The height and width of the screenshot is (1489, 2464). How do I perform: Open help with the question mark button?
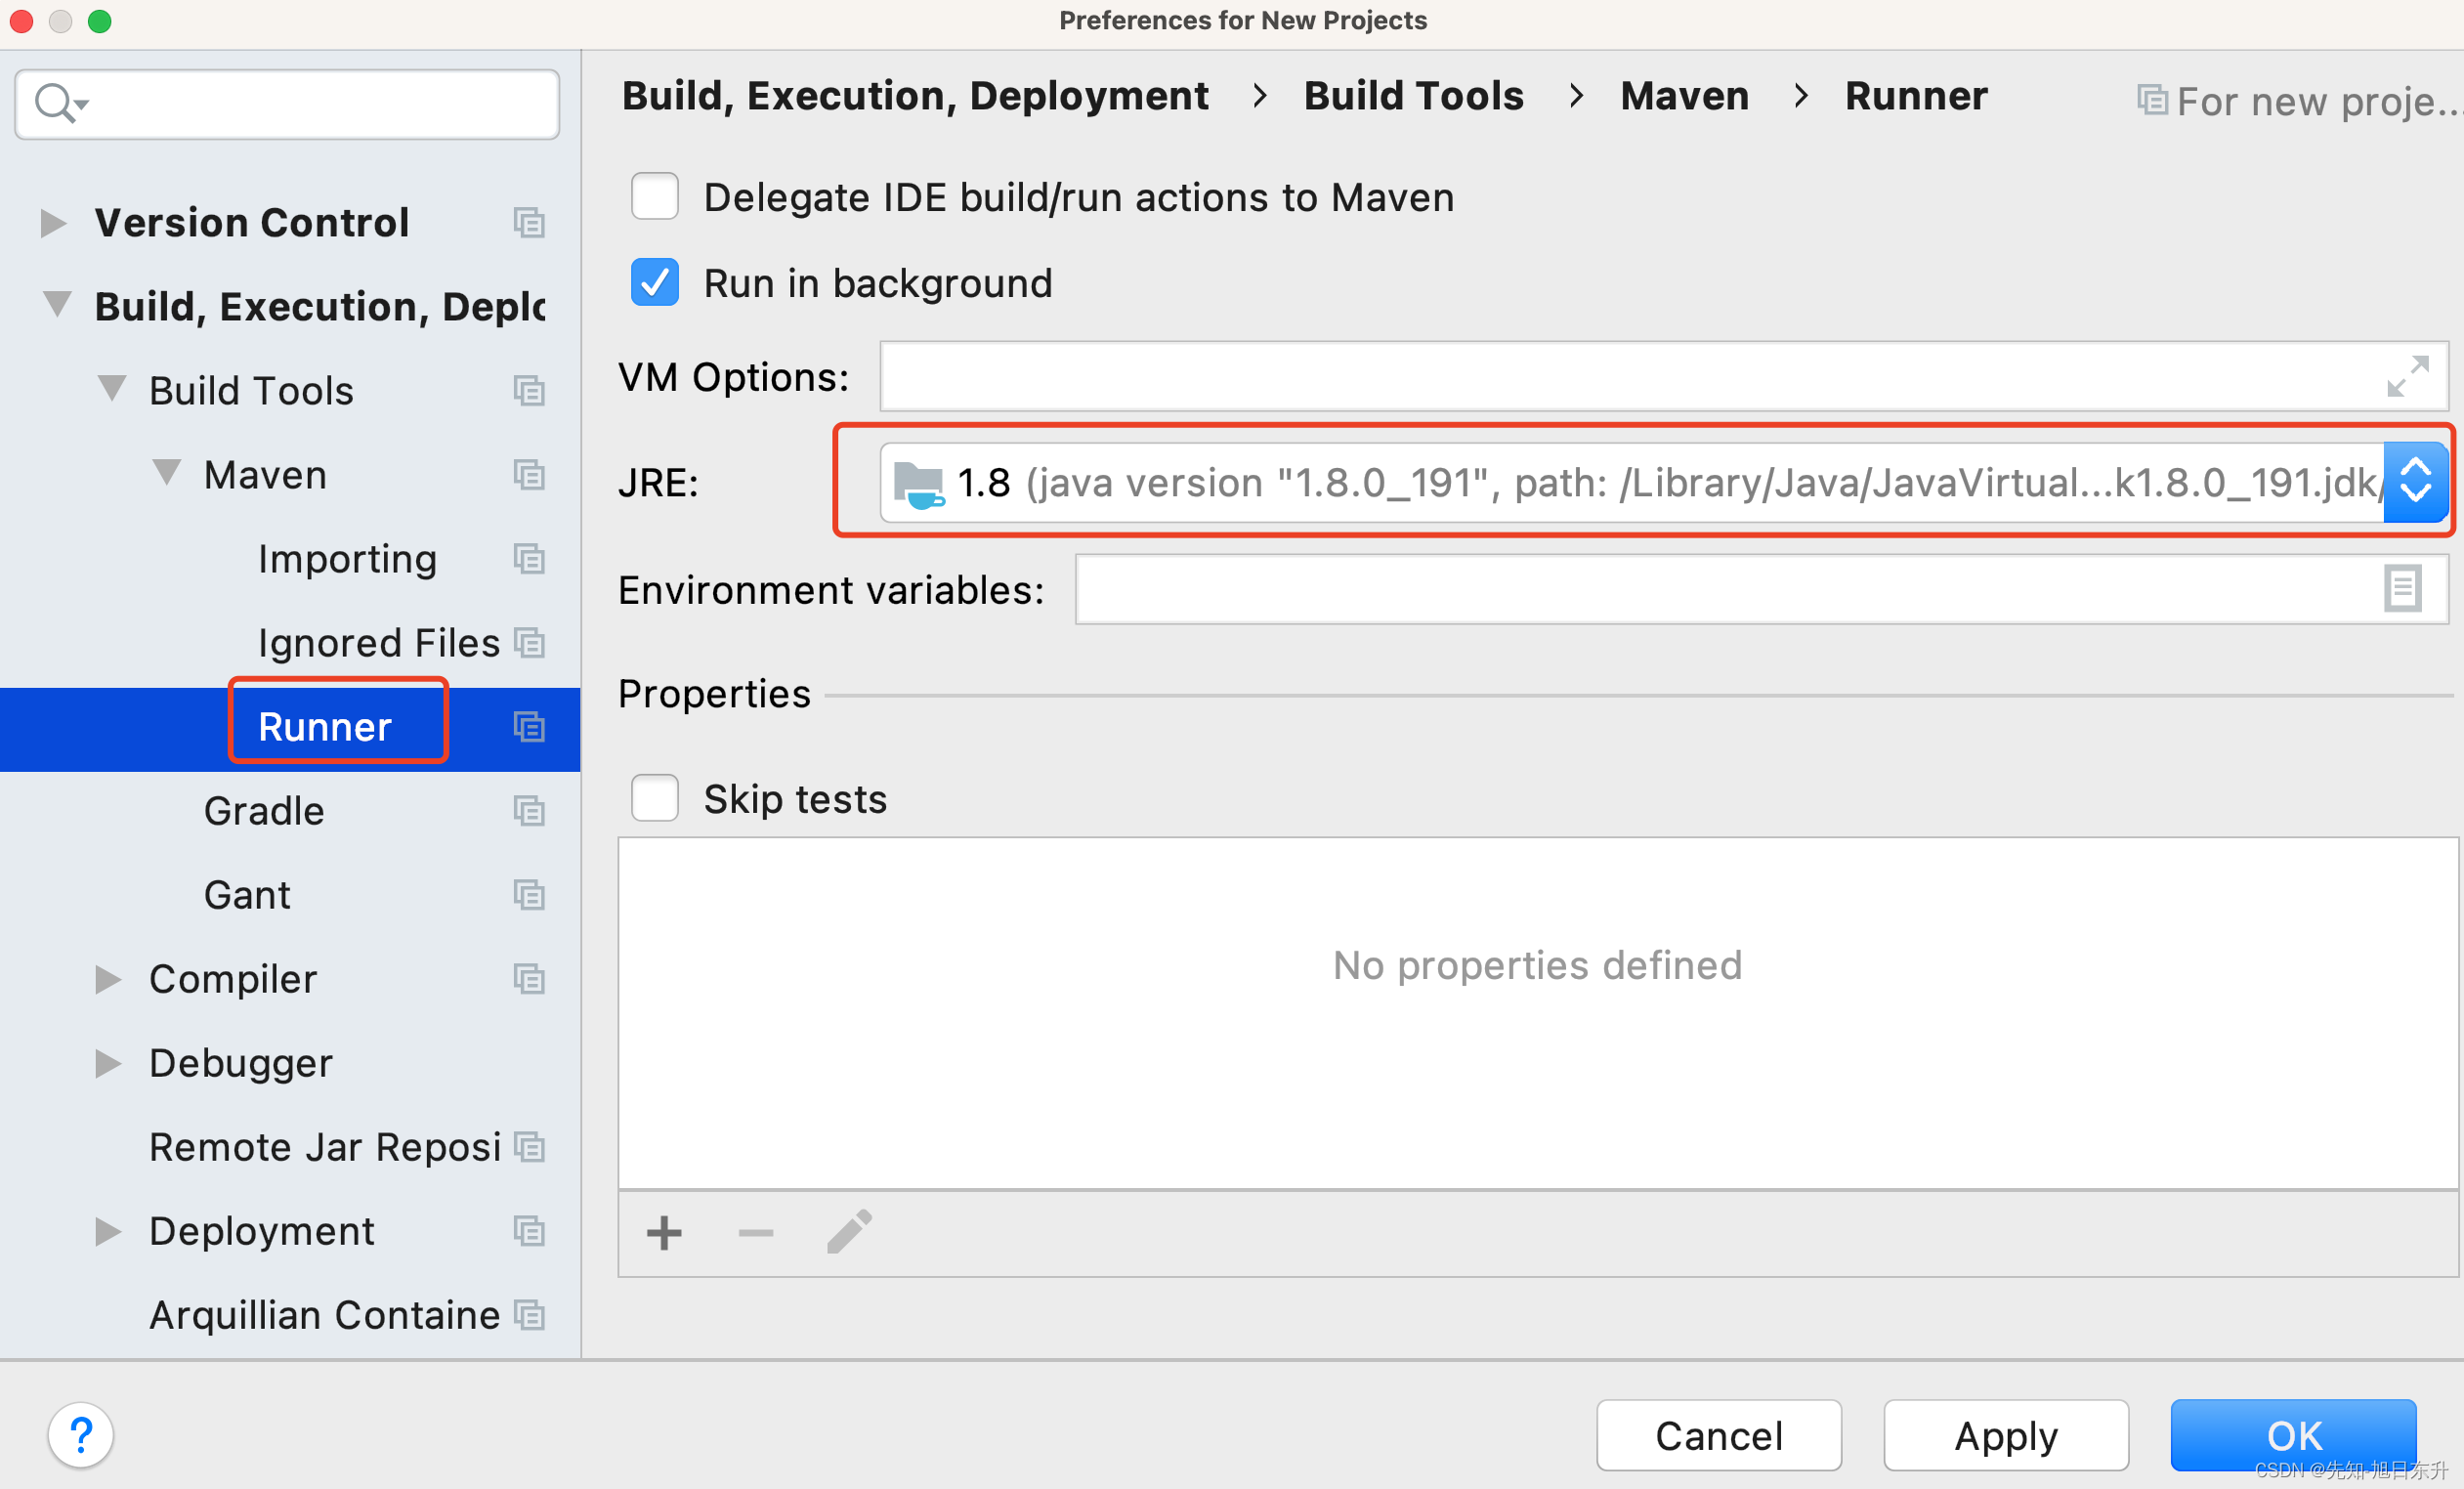81,1435
